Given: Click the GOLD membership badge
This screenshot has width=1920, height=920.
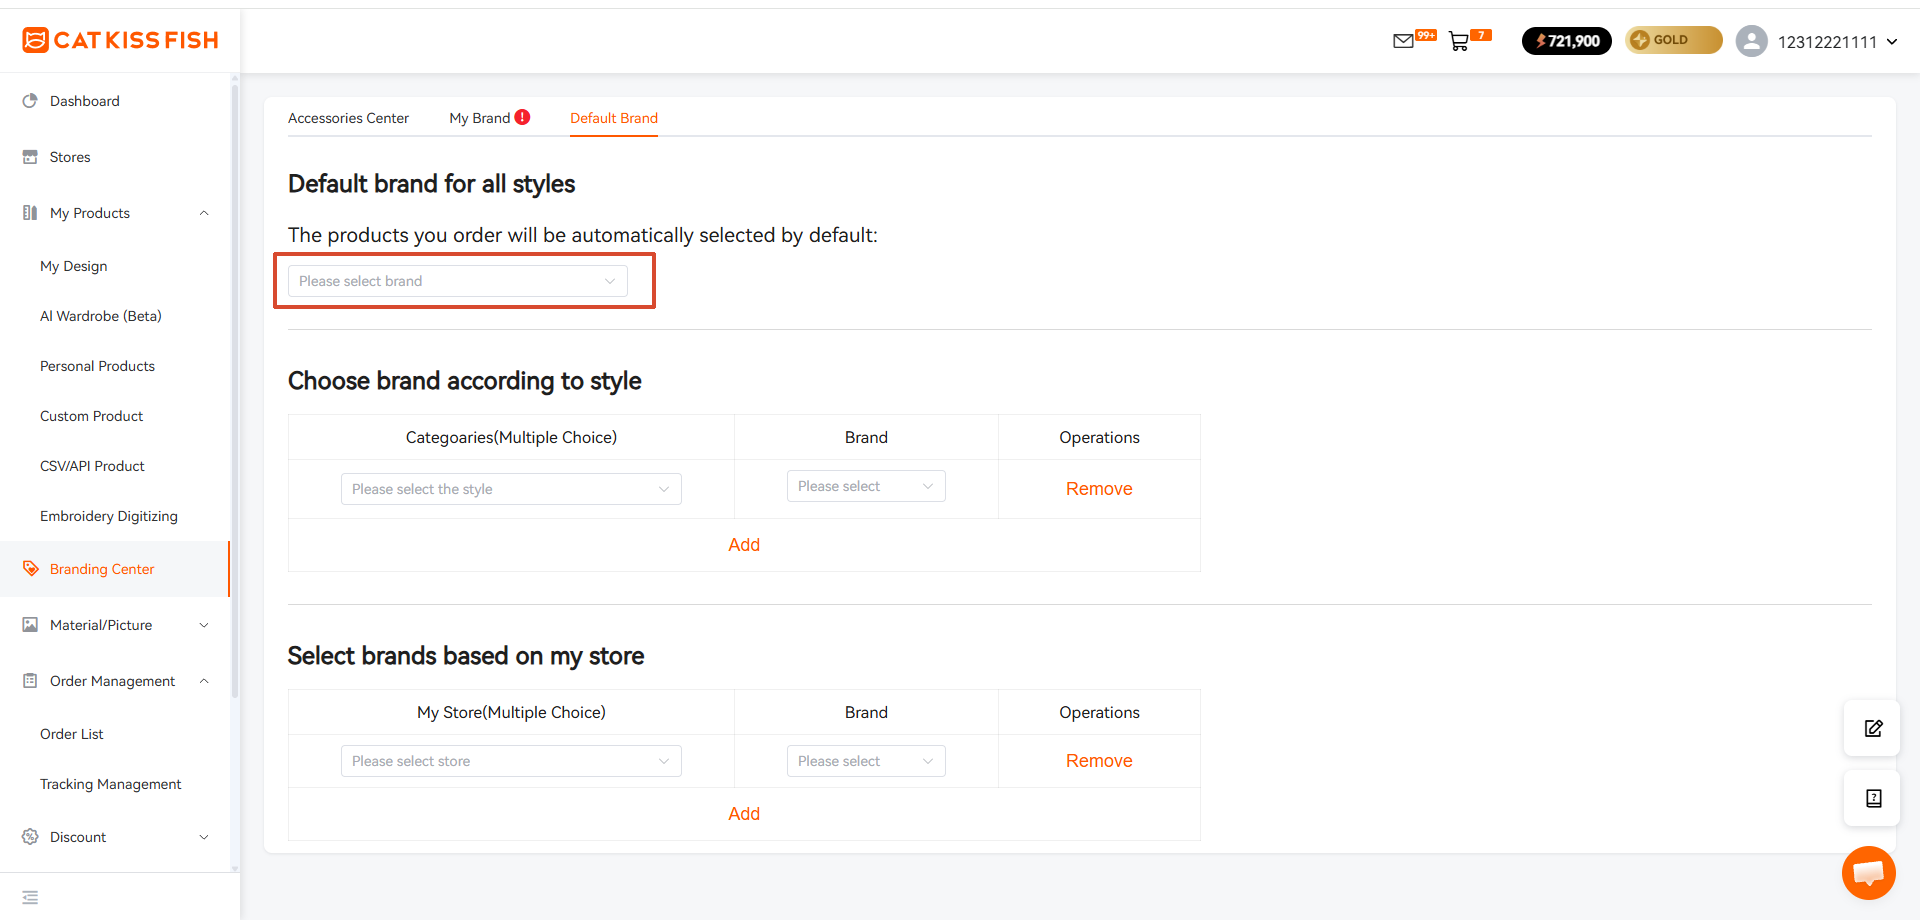Looking at the screenshot, I should click(1673, 40).
